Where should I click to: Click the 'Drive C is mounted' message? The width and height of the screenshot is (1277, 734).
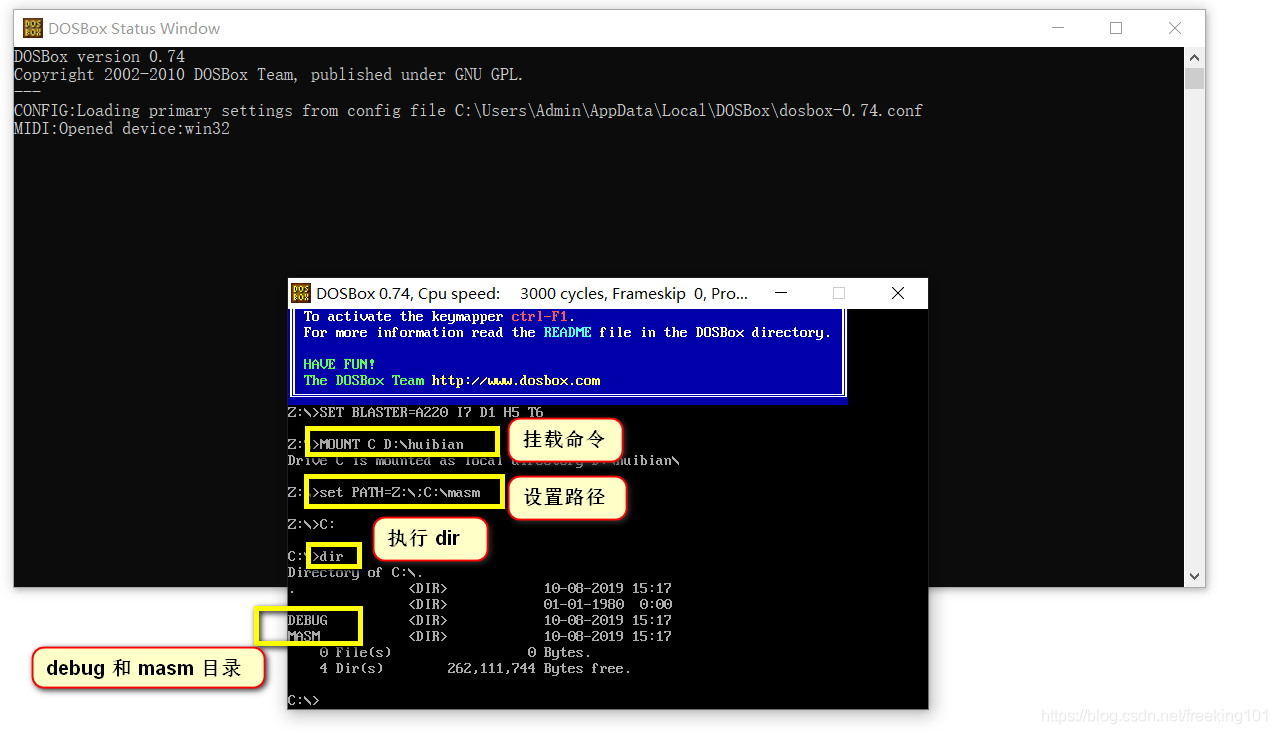coord(484,461)
